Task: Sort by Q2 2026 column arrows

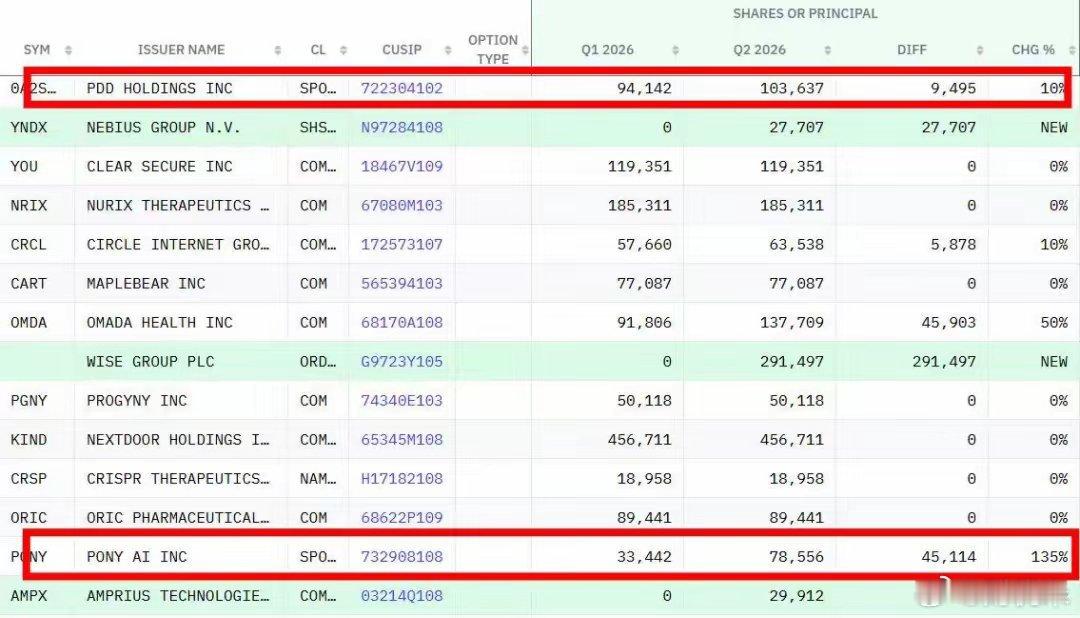Action: tap(828, 50)
